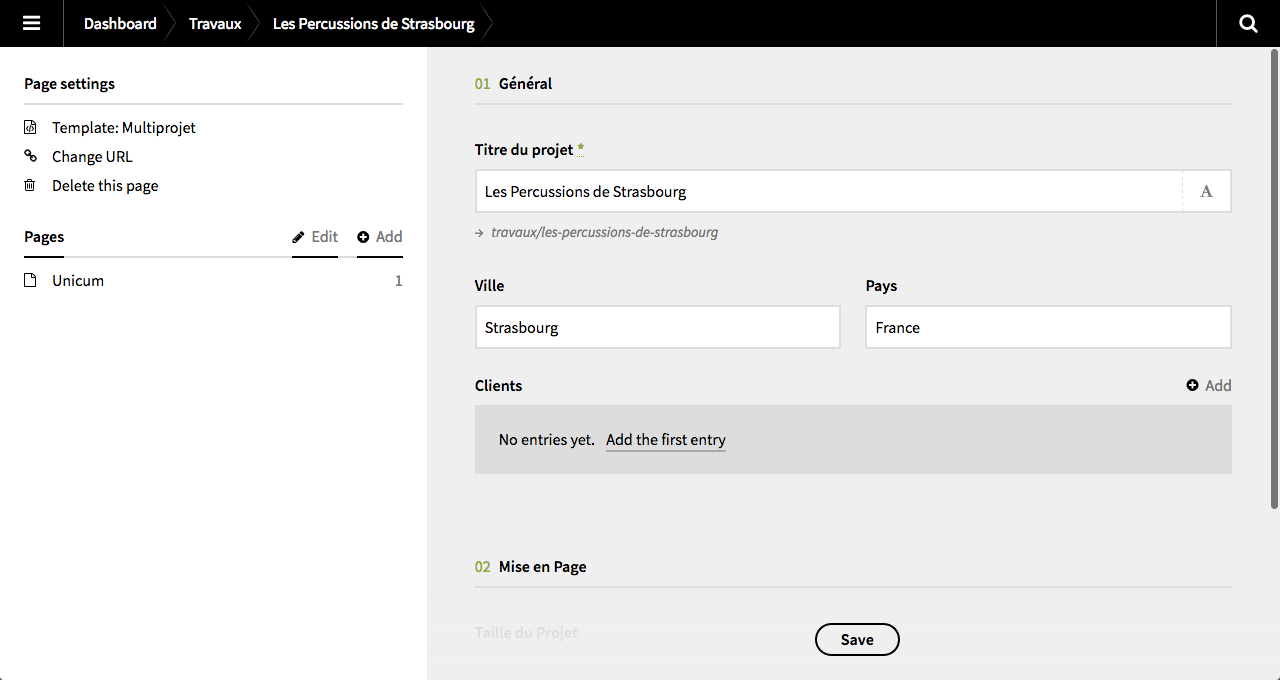Go to Dashboard in the breadcrumb
The height and width of the screenshot is (680, 1280).
(120, 23)
